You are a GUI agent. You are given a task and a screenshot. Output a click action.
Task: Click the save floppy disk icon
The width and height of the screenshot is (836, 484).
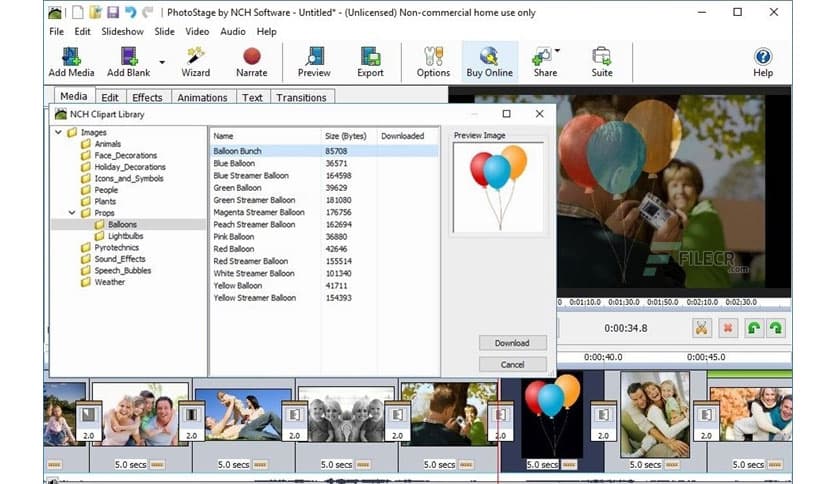pos(112,12)
